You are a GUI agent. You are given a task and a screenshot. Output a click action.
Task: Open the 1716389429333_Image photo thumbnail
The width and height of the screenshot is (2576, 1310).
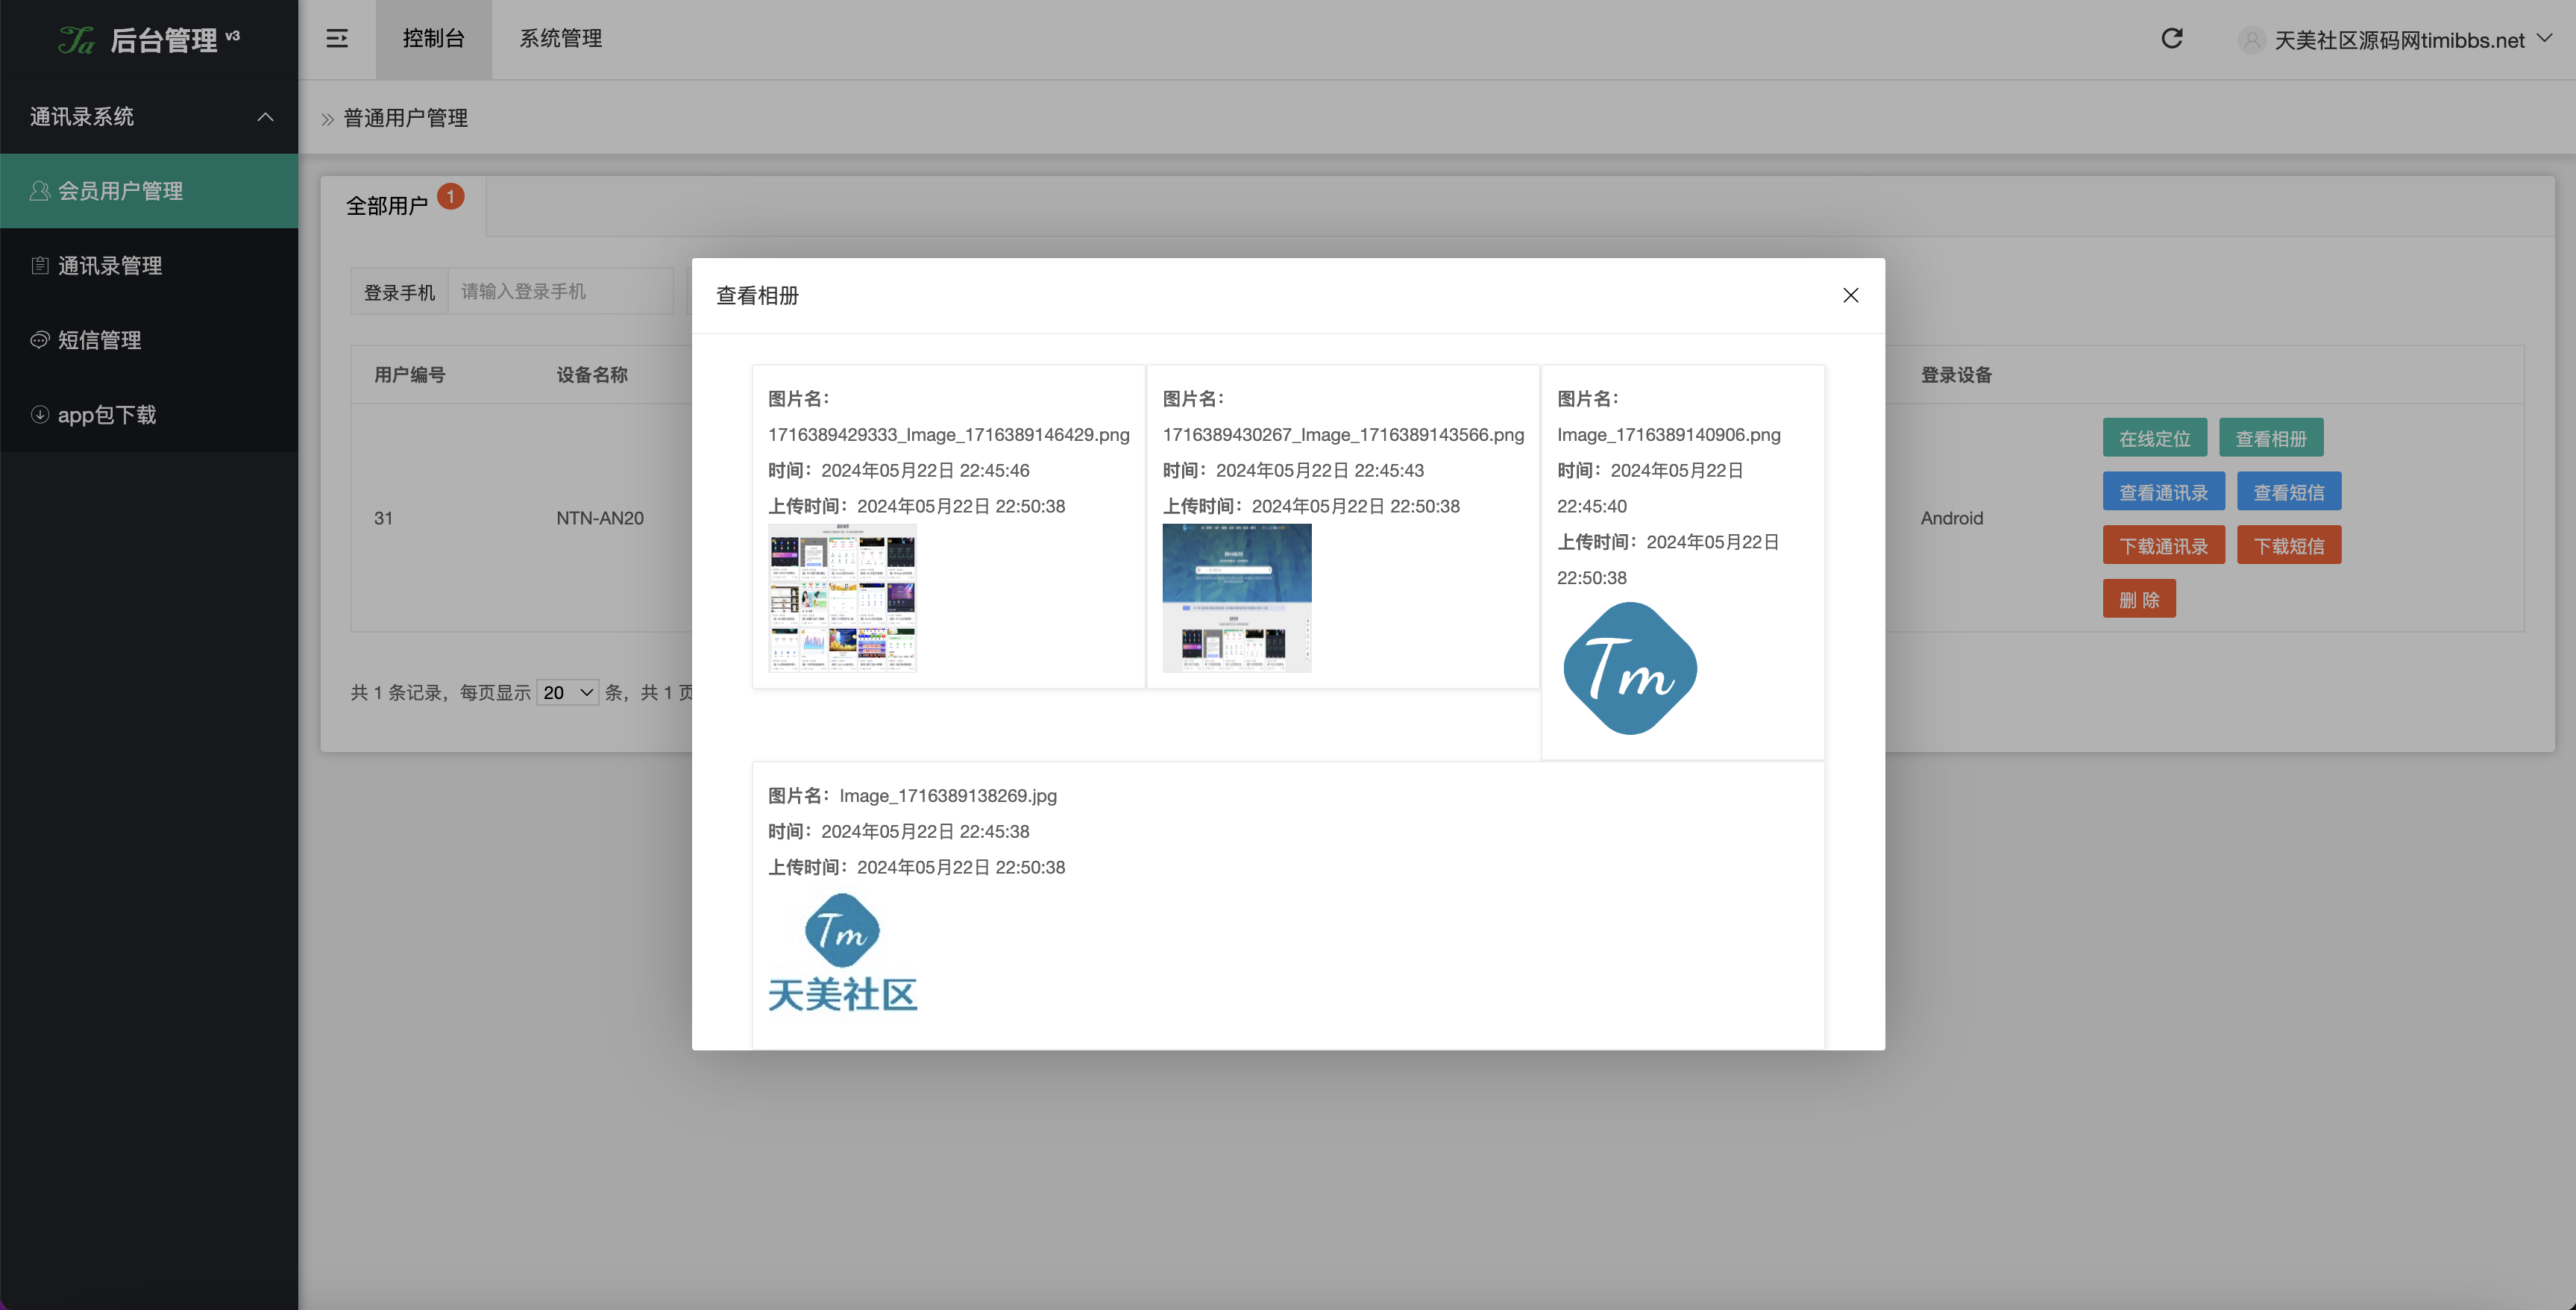[x=842, y=598]
